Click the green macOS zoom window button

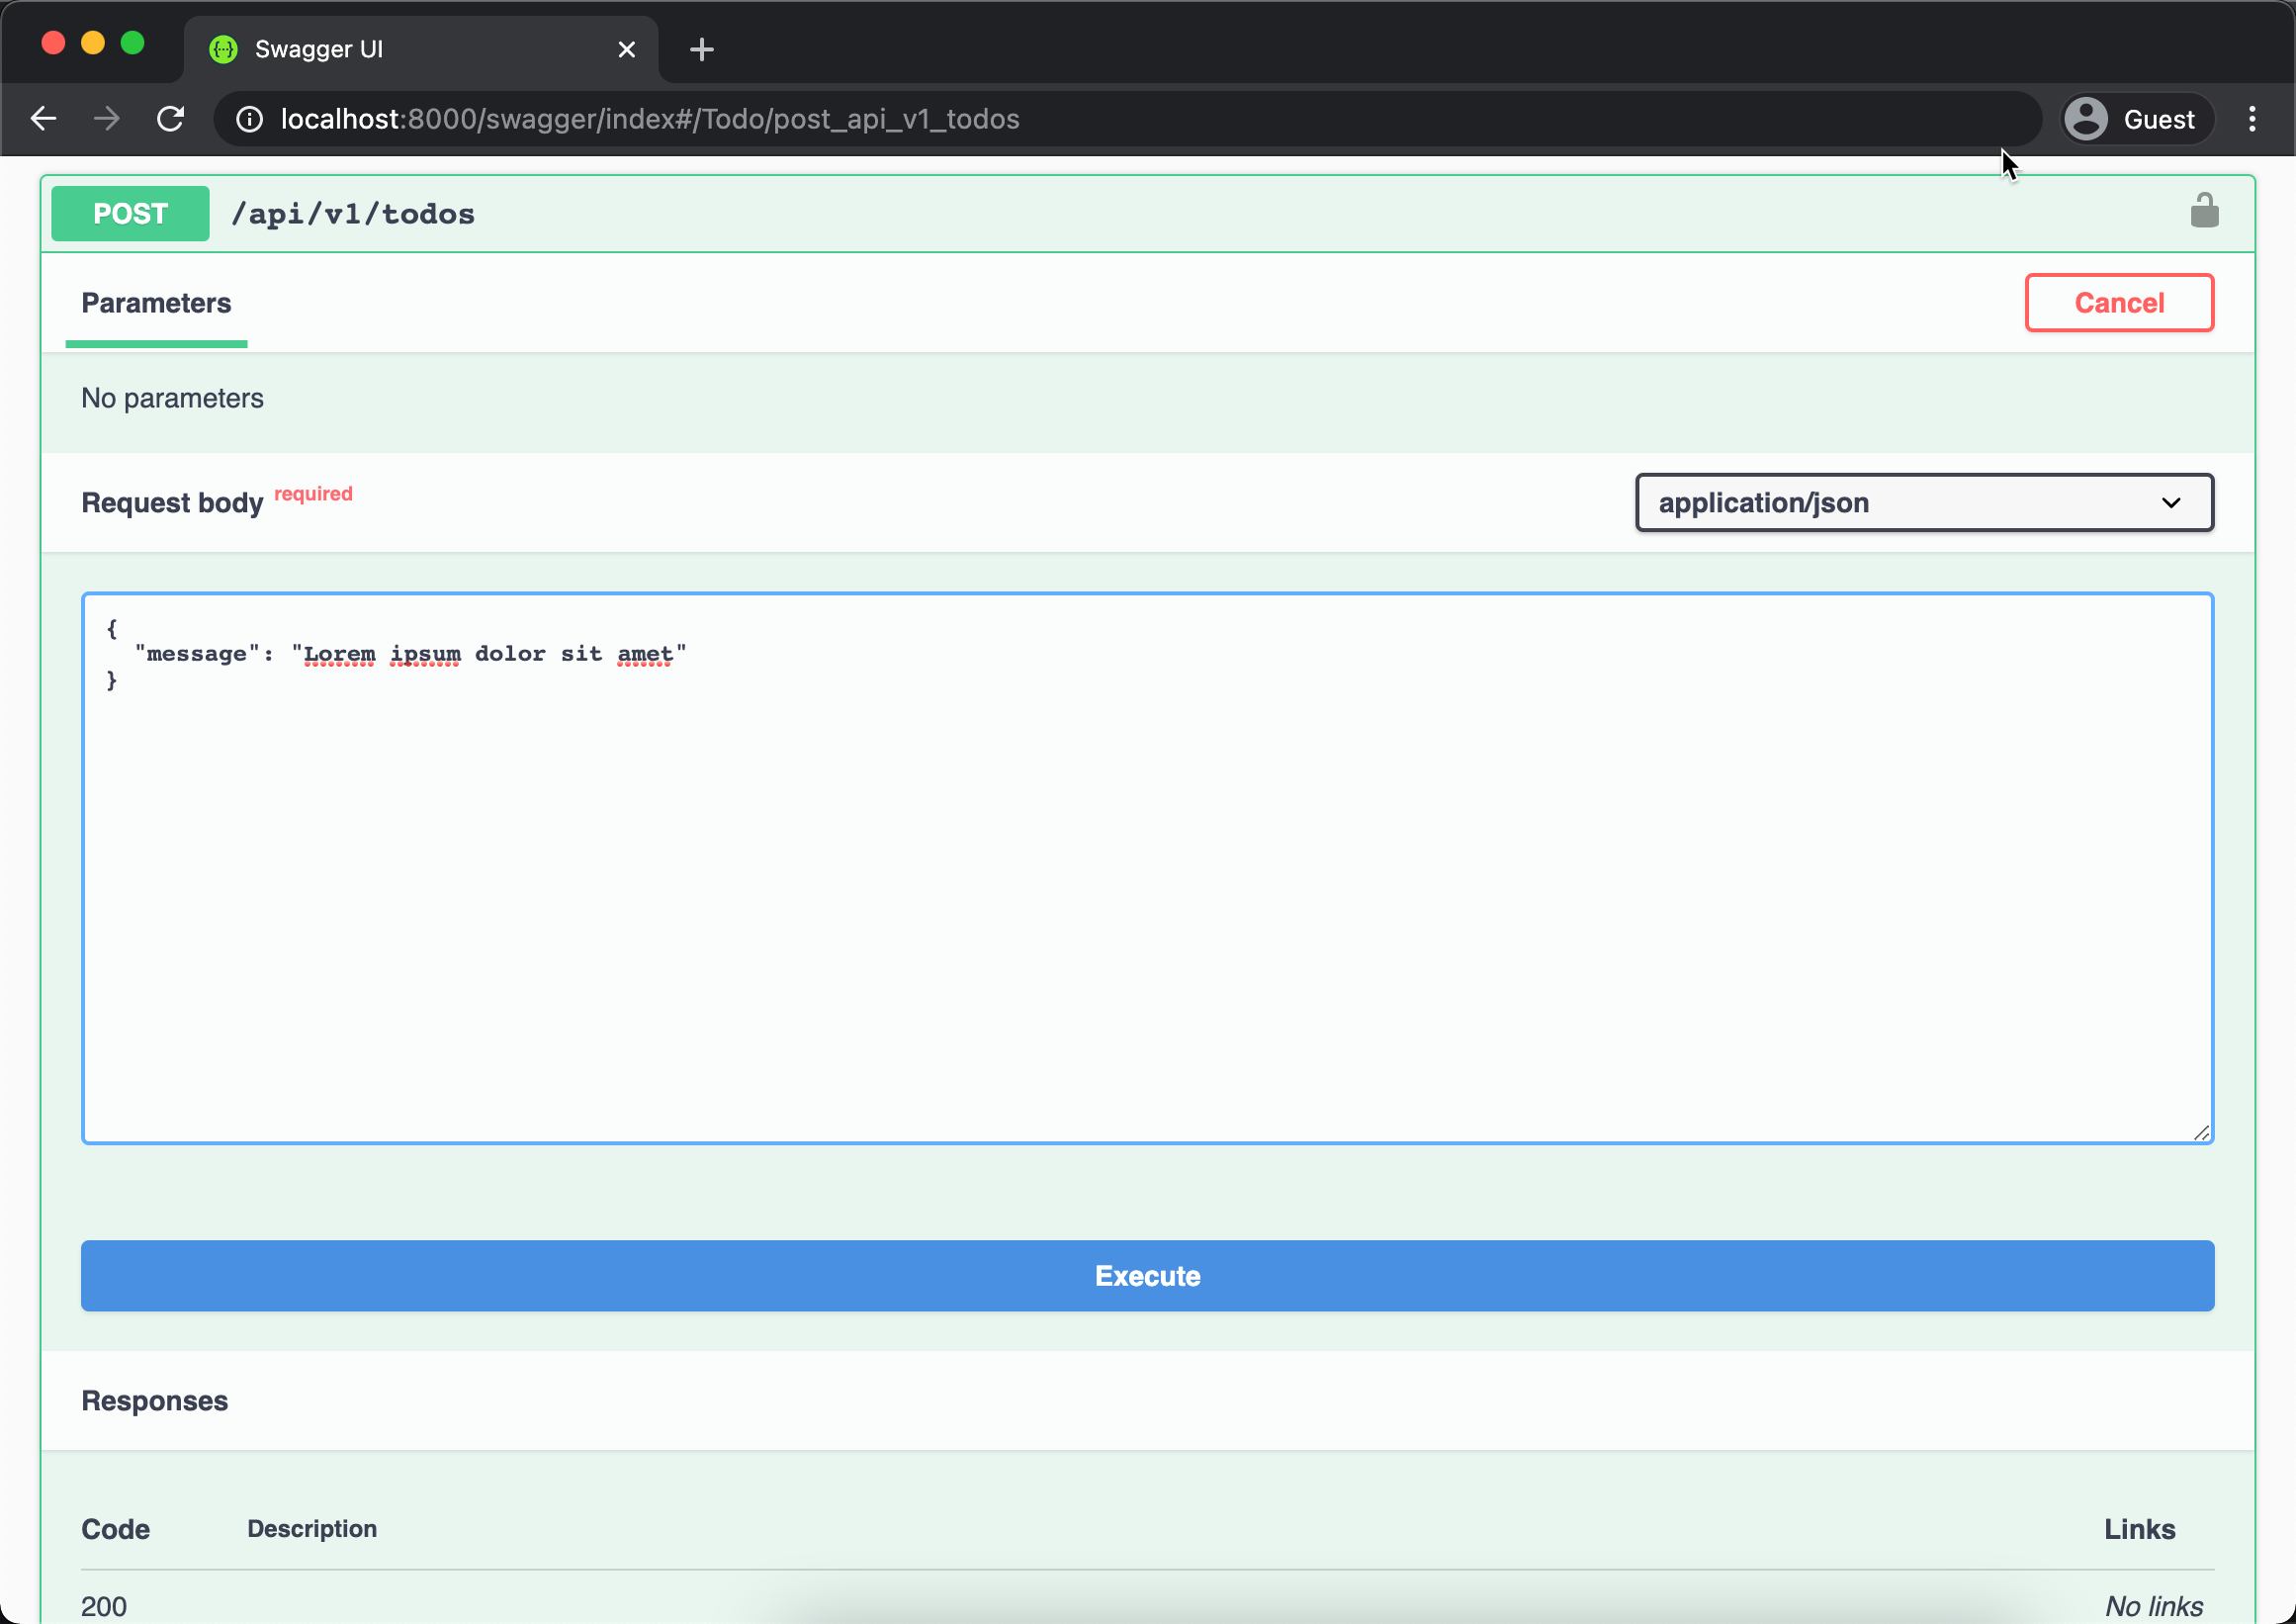132,43
